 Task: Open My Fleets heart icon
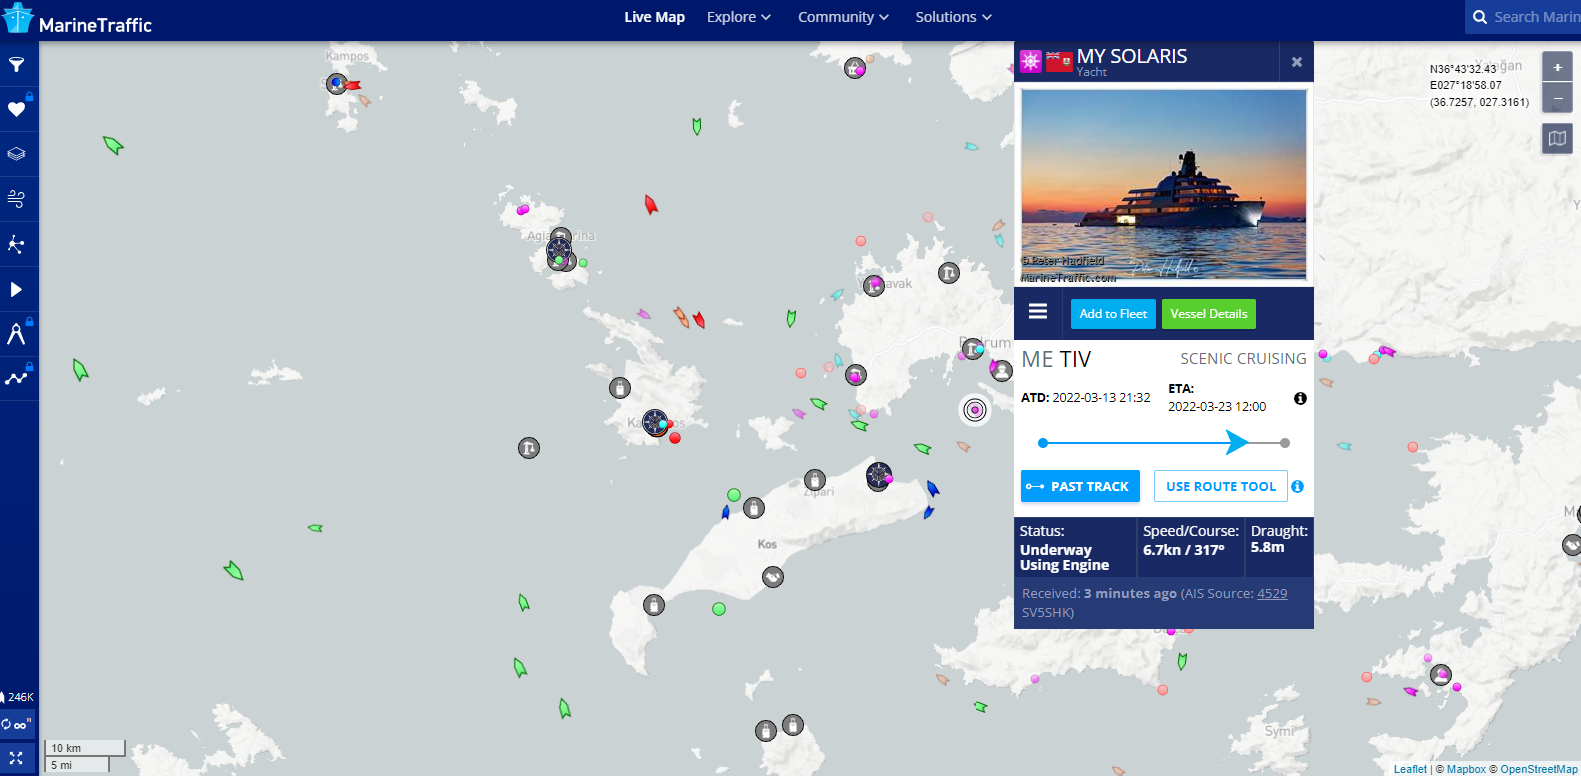tap(17, 109)
